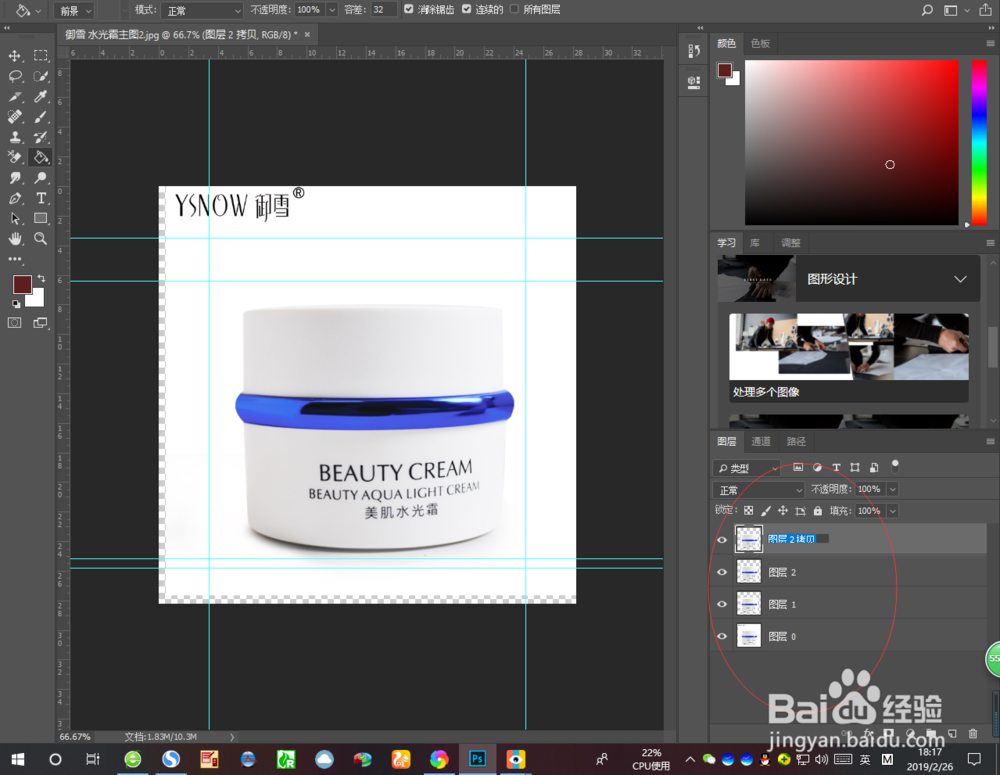Viewport: 1000px width, 775px height.
Task: Click the foreground color swatch in toolbar
Action: (x=21, y=284)
